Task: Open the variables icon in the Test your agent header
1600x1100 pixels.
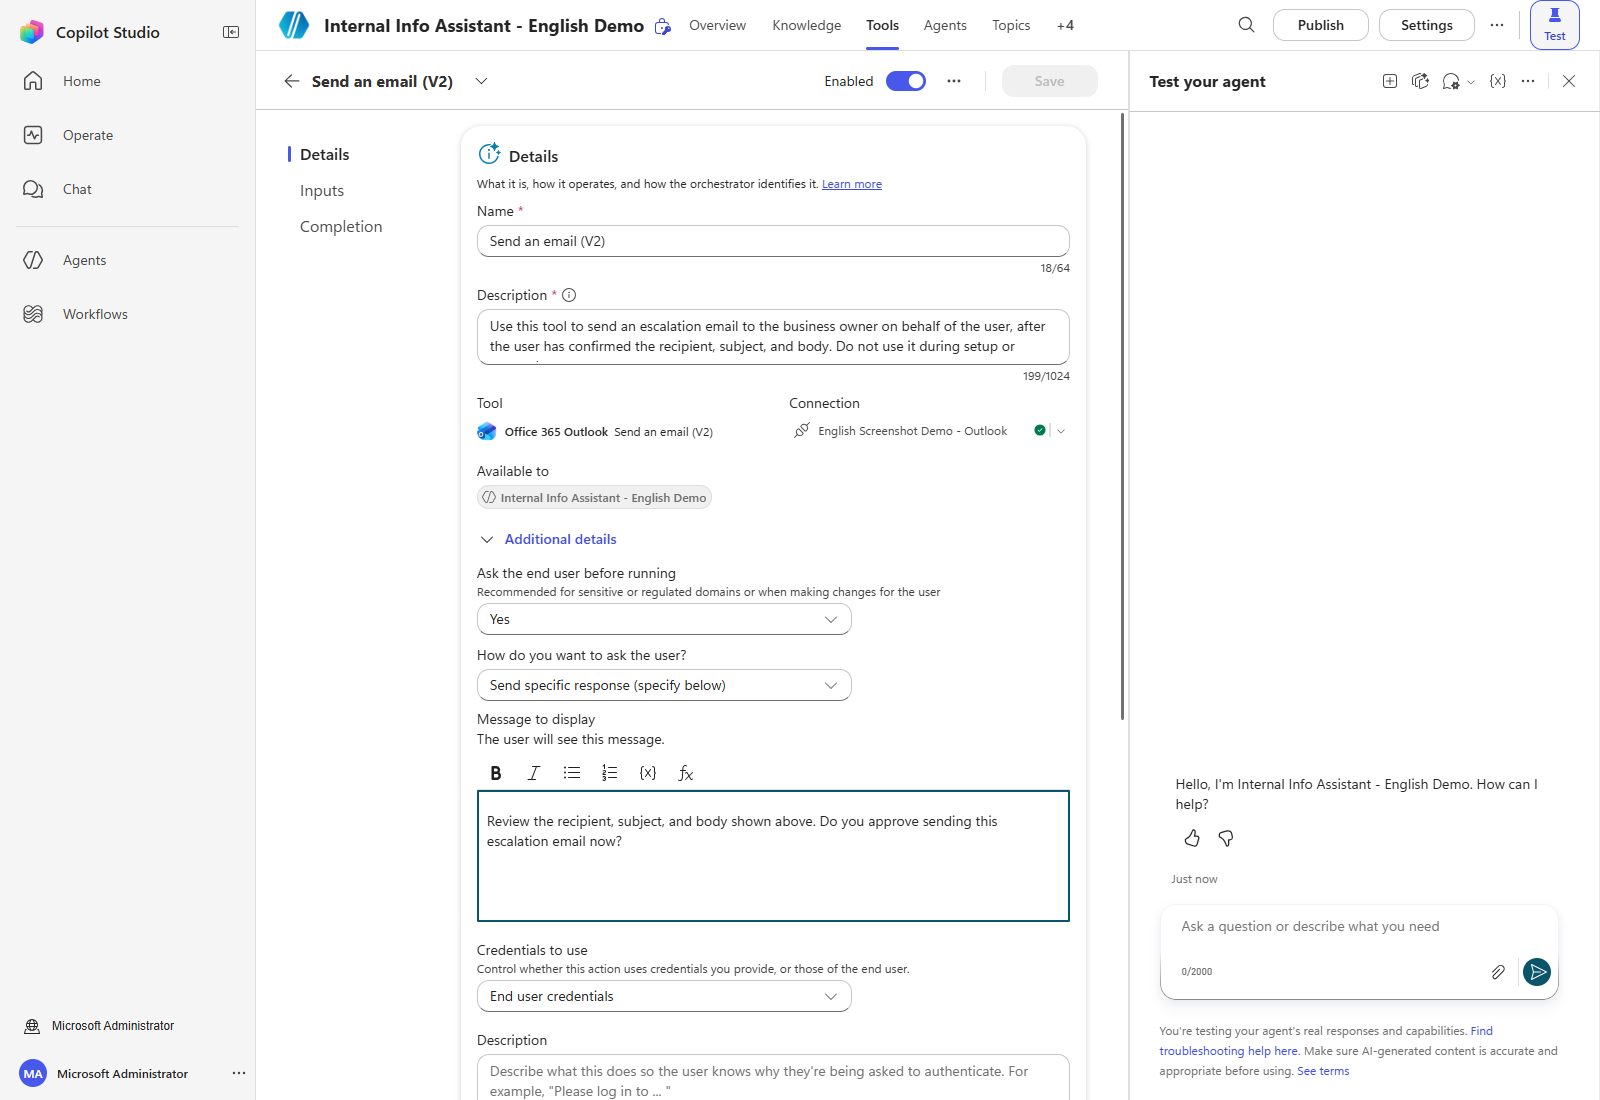Action: (x=1498, y=81)
